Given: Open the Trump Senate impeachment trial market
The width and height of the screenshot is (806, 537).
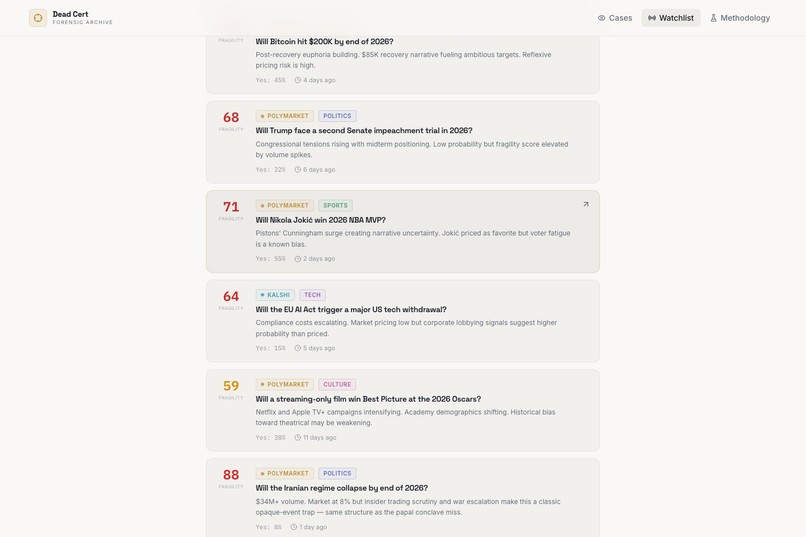Looking at the screenshot, I should click(x=364, y=131).
